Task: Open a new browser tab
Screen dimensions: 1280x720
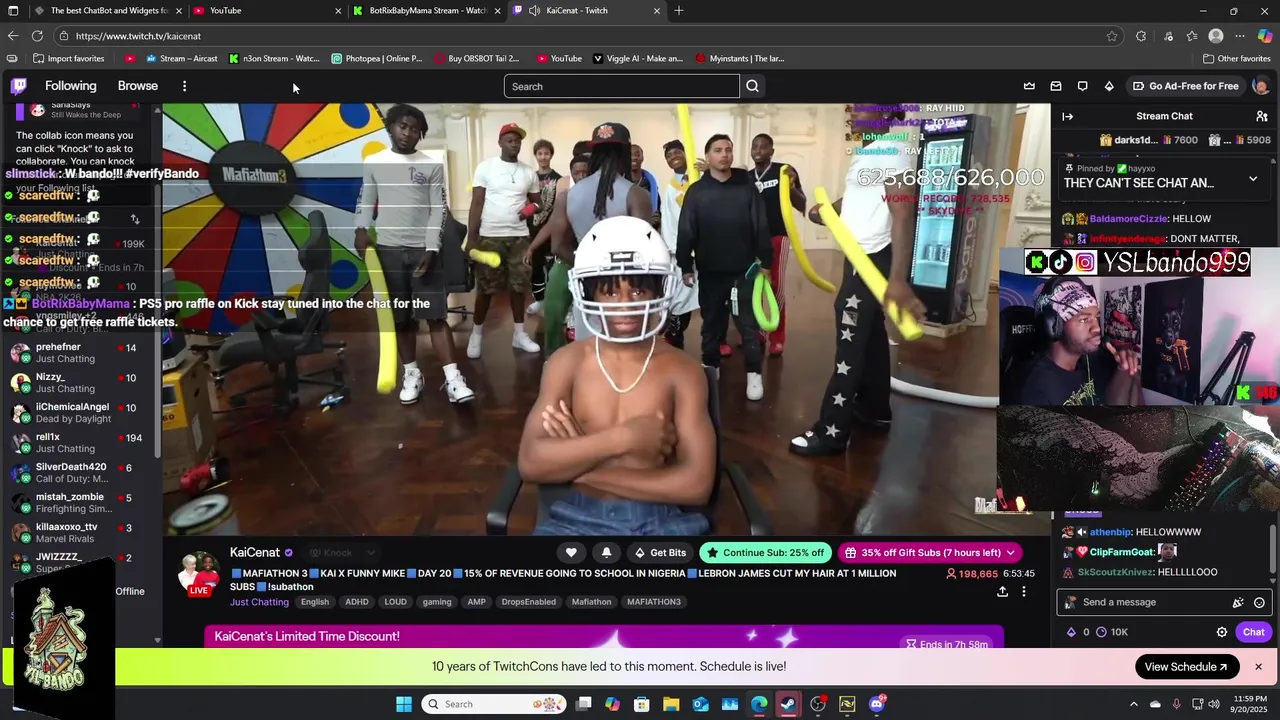Action: pos(679,11)
